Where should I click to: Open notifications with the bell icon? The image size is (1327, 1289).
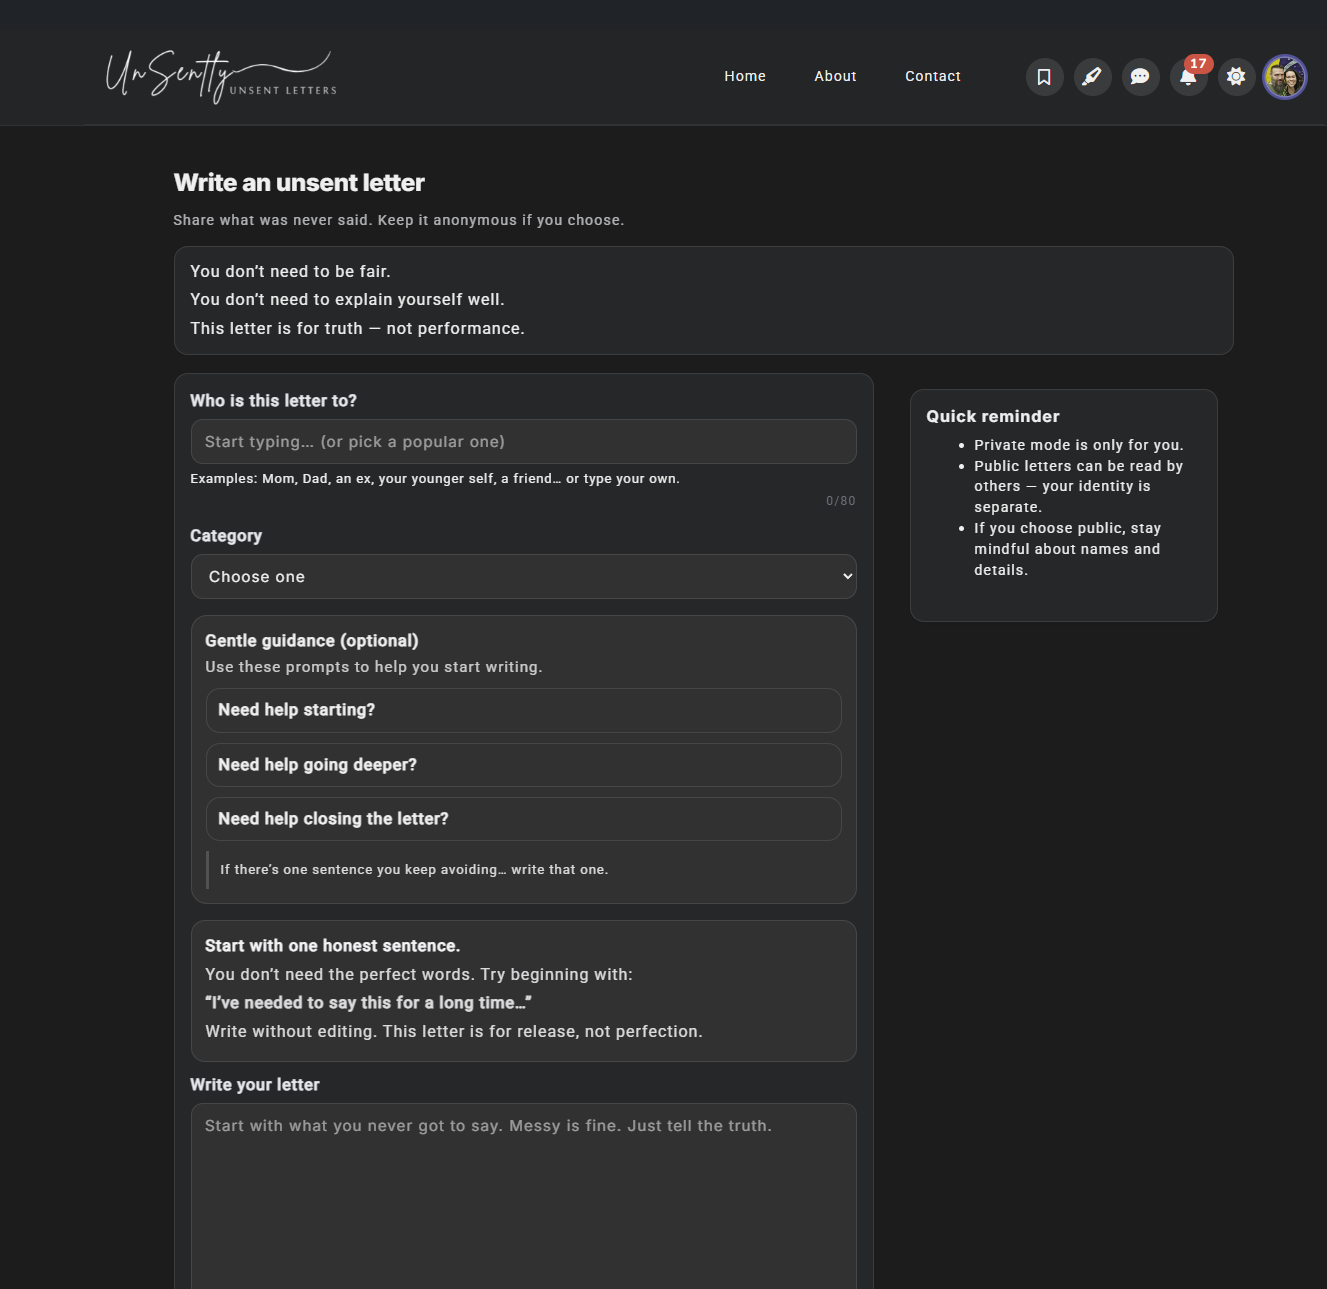(1187, 78)
